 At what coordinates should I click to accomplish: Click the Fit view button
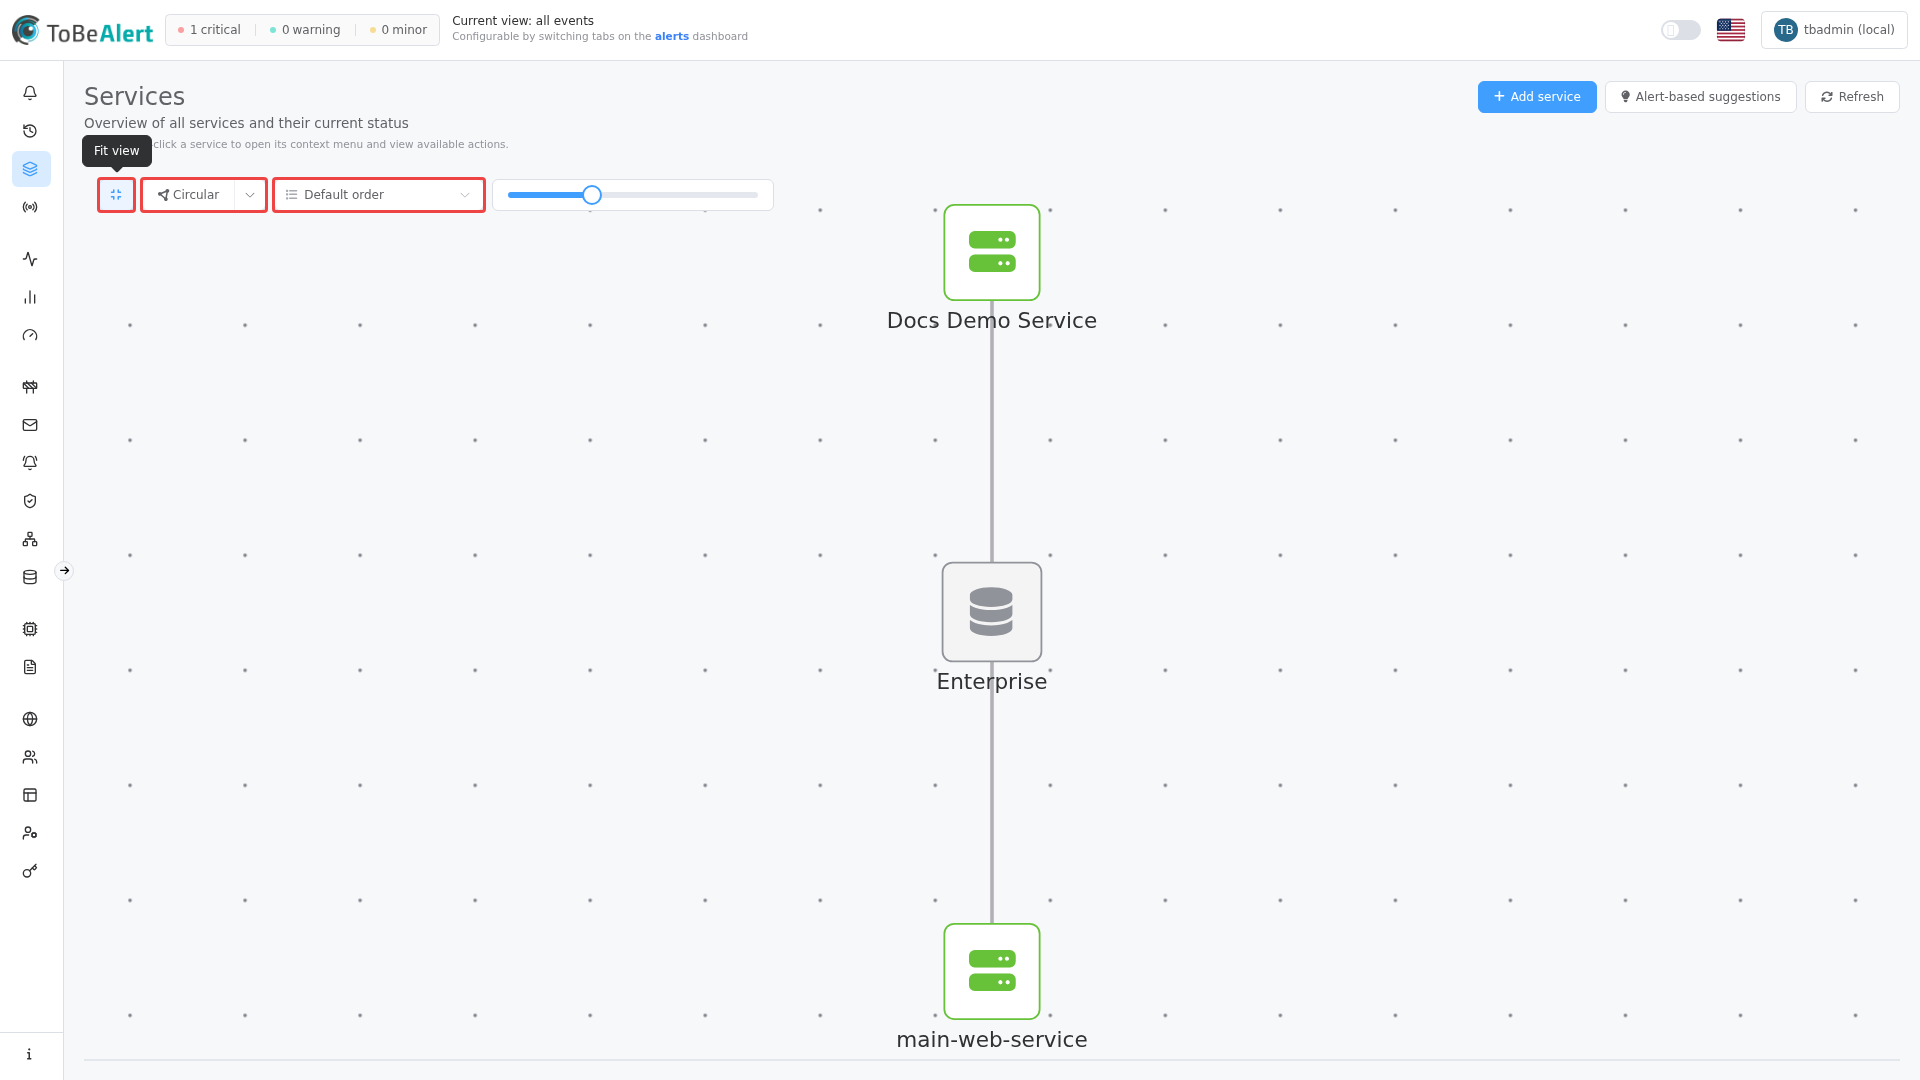(x=116, y=195)
